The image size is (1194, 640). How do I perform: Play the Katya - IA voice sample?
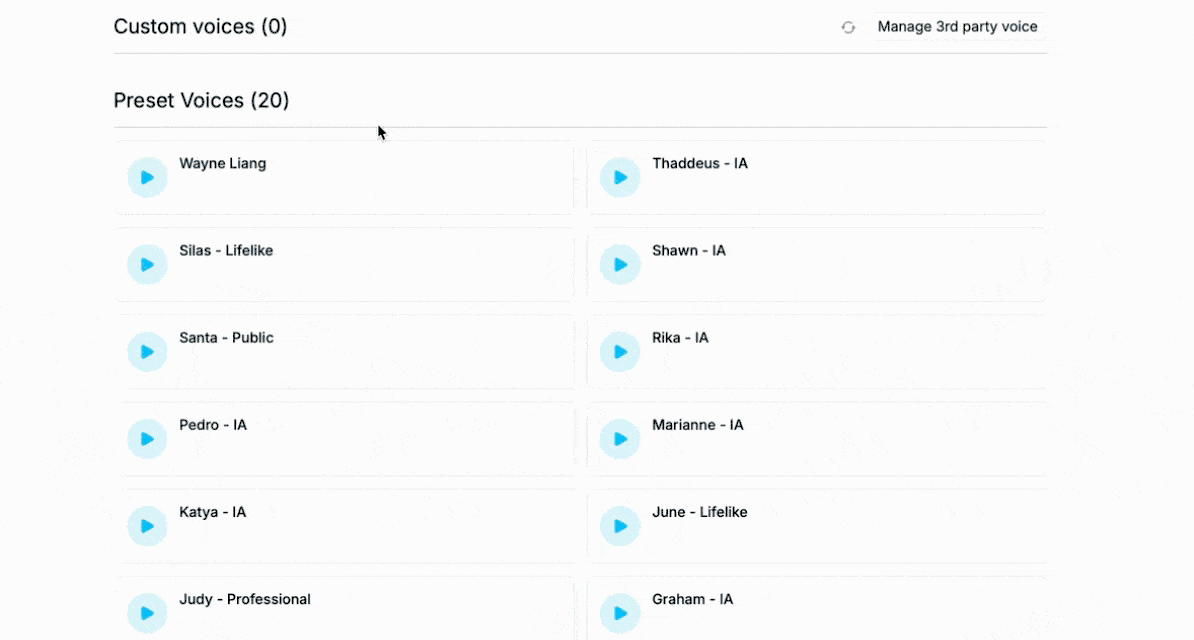click(147, 526)
